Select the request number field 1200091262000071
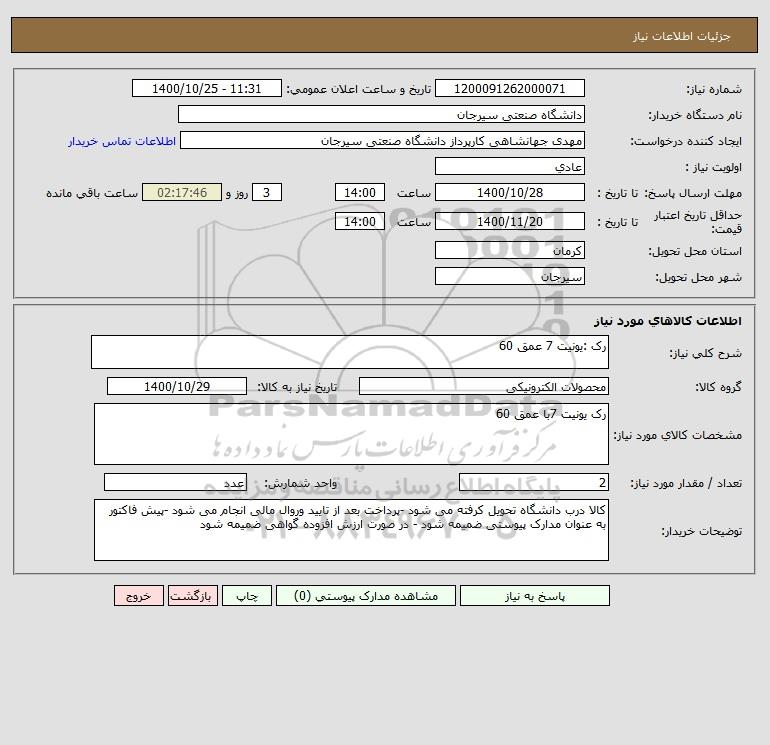Image resolution: width=770 pixels, height=745 pixels. [510, 88]
